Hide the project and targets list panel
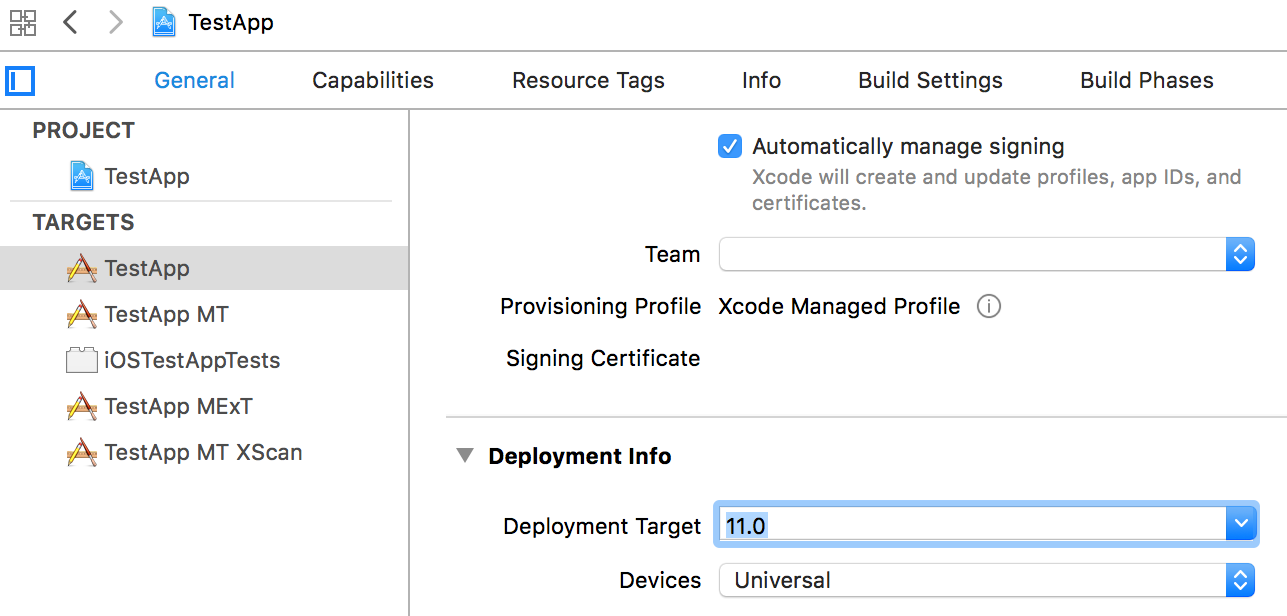 pyautogui.click(x=20, y=81)
